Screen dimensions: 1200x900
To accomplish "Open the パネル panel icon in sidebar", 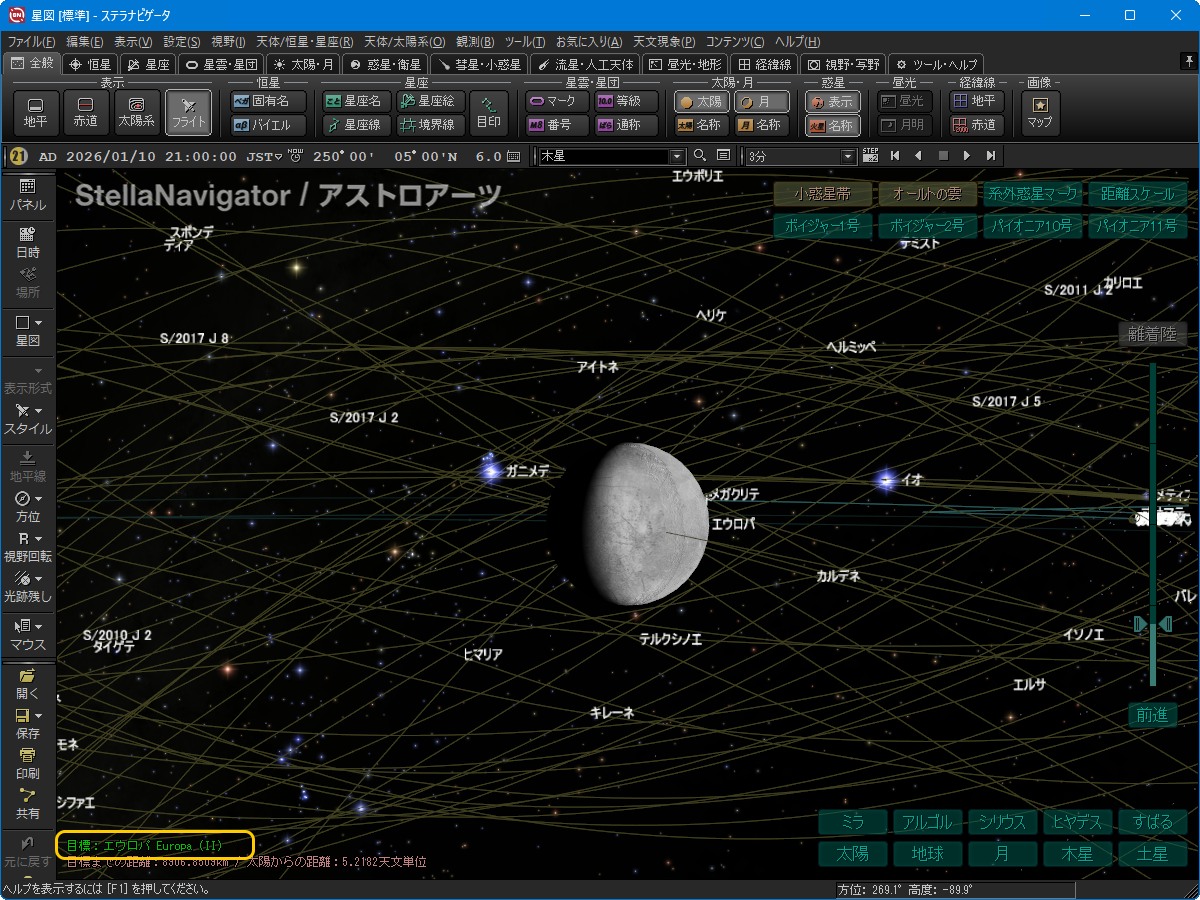I will point(27,194).
